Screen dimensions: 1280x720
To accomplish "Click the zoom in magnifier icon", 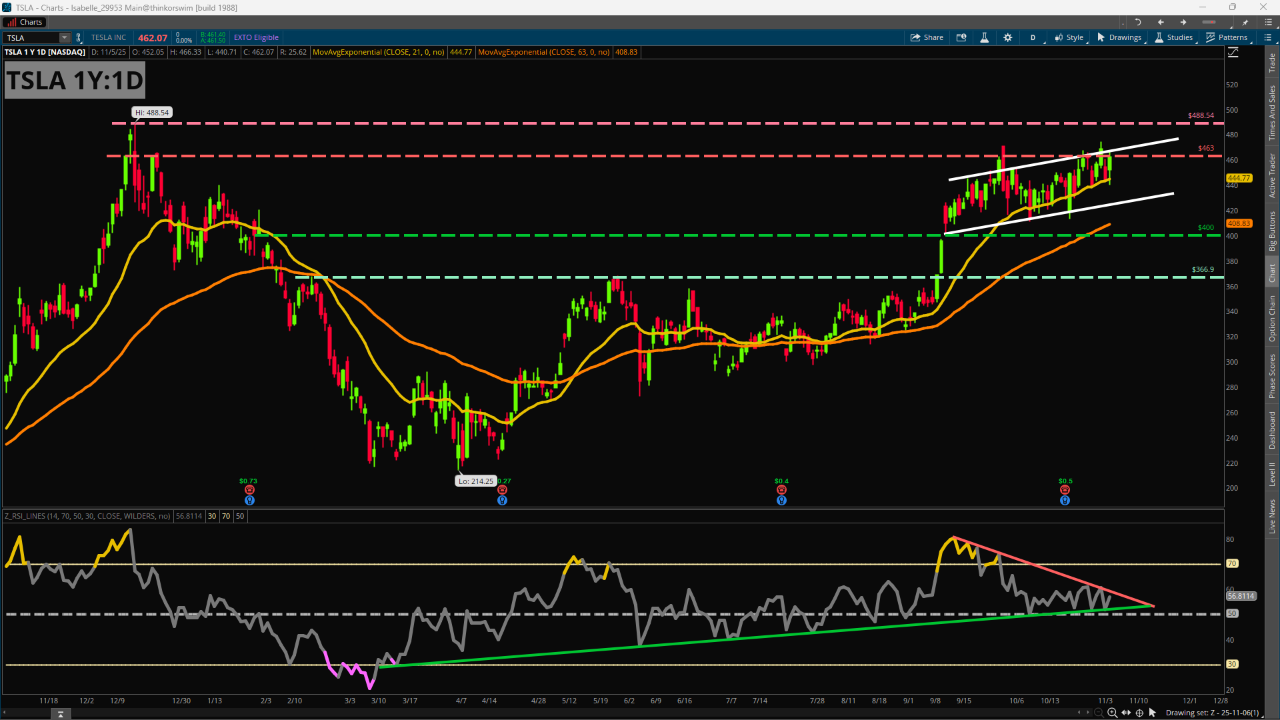I will (1112, 713).
